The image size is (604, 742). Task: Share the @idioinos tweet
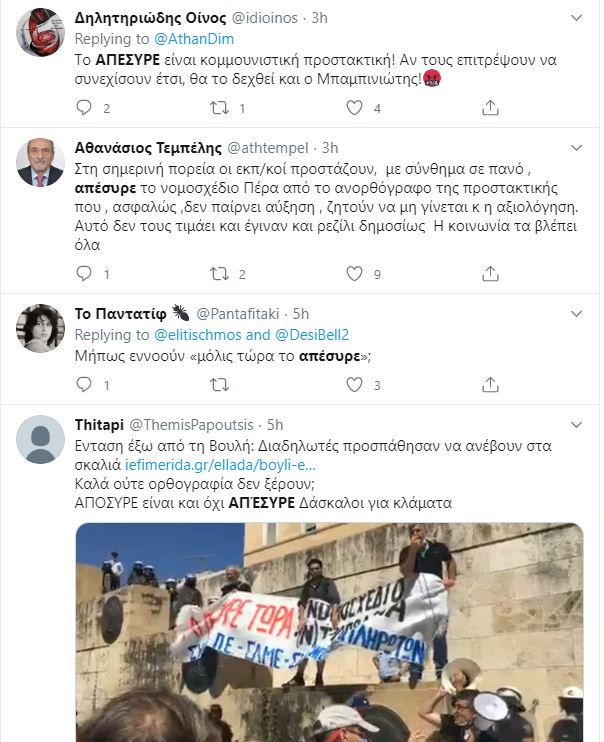490,108
